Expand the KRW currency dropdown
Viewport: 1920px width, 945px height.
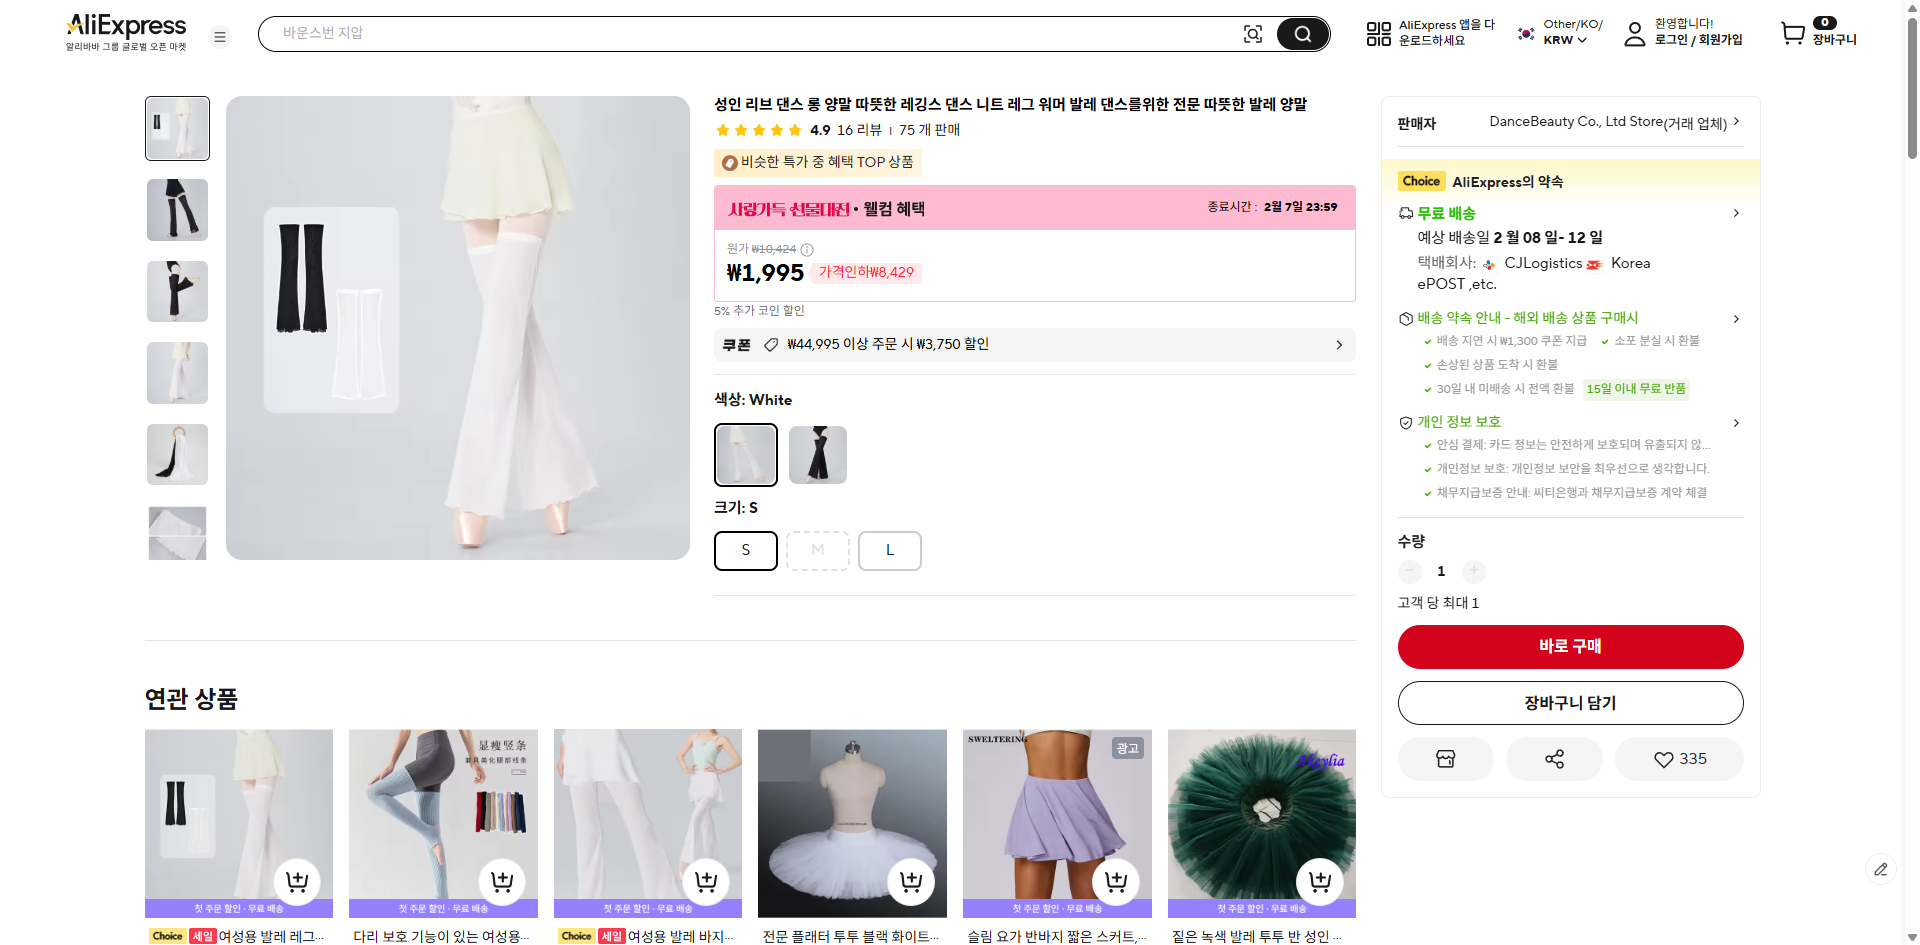tap(1559, 40)
